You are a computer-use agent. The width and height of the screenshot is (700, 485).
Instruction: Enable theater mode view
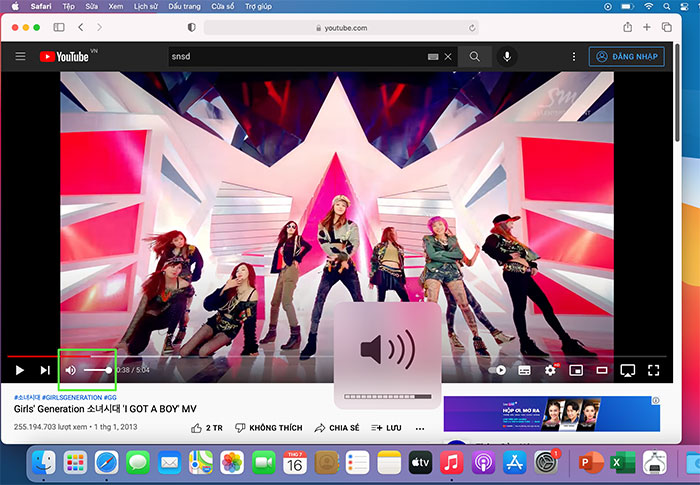pyautogui.click(x=602, y=370)
